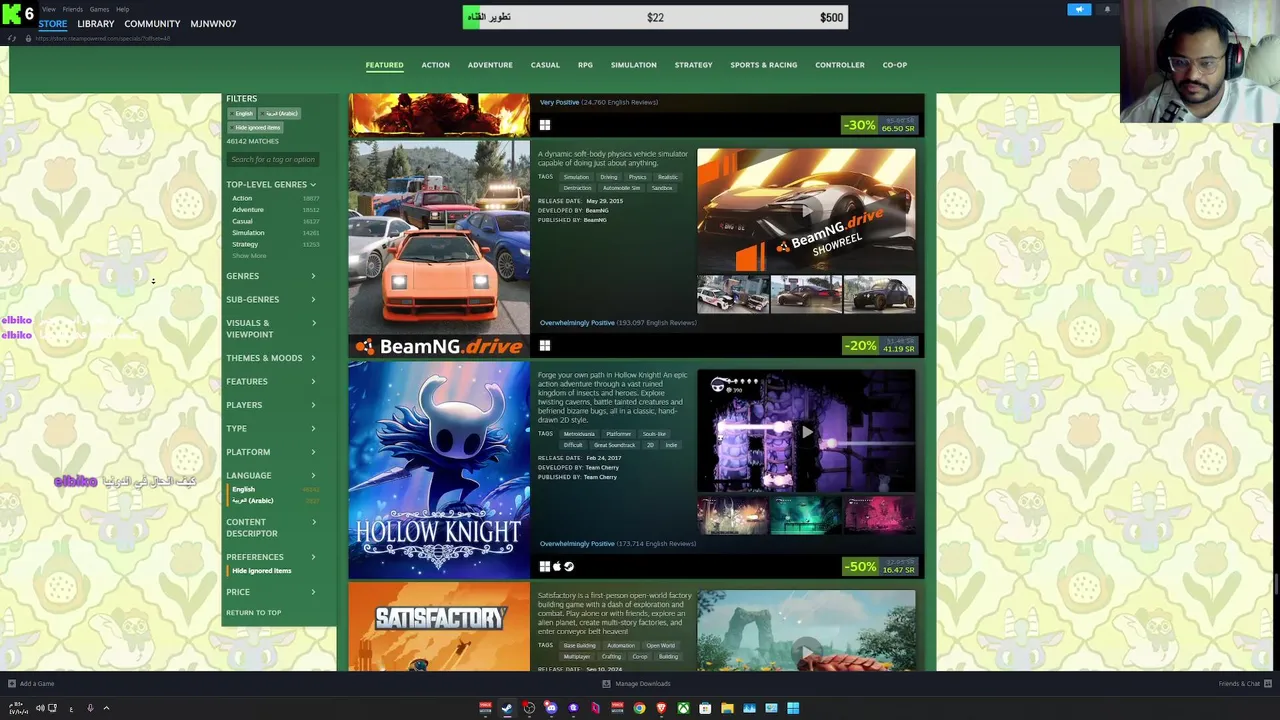
Task: Expand the Genres filter section
Action: (x=271, y=276)
